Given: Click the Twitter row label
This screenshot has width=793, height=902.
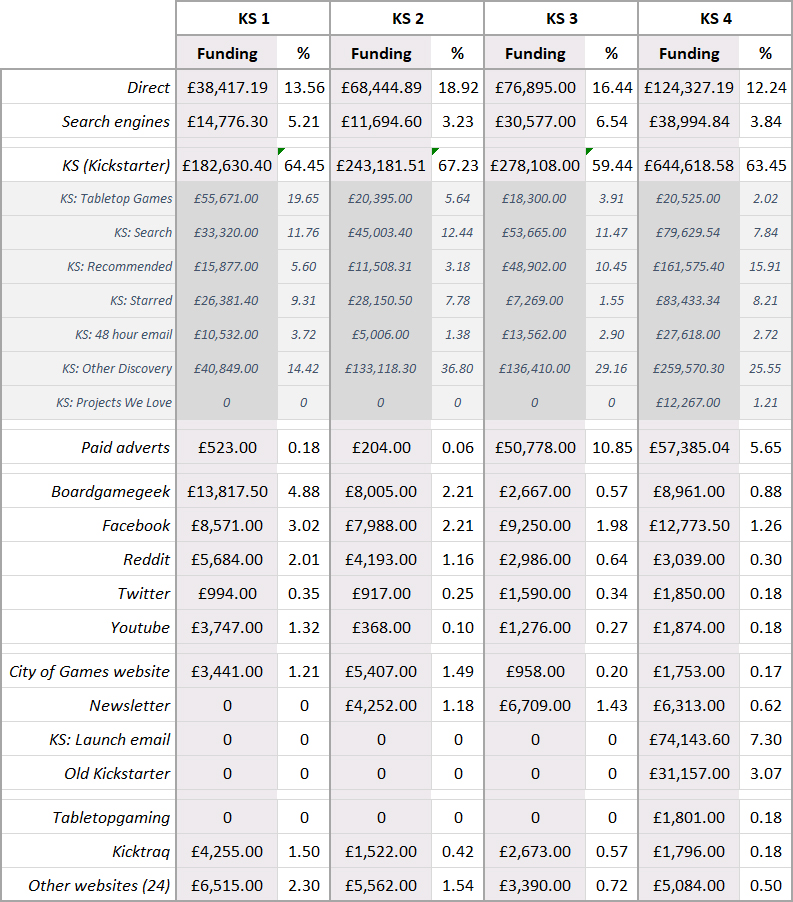Looking at the screenshot, I should click(143, 594).
